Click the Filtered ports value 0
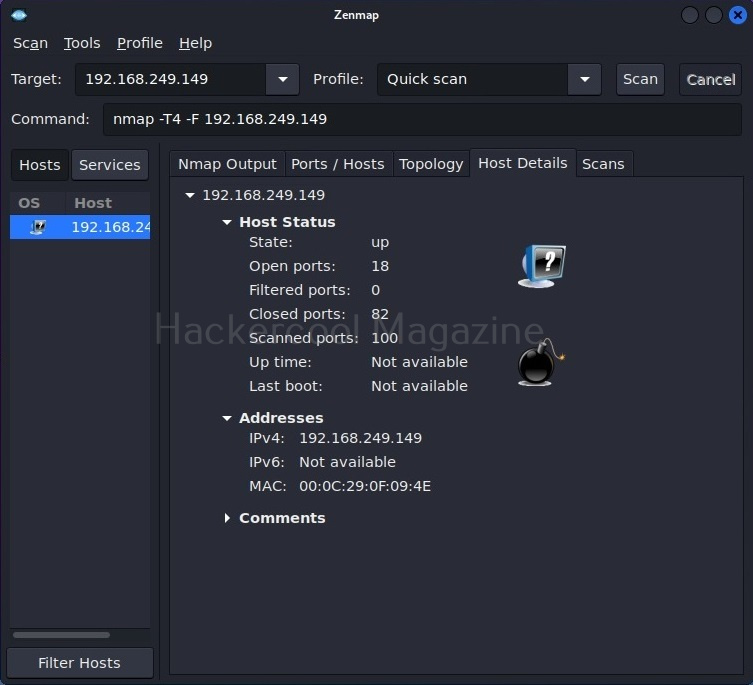This screenshot has width=753, height=685. tap(376, 290)
